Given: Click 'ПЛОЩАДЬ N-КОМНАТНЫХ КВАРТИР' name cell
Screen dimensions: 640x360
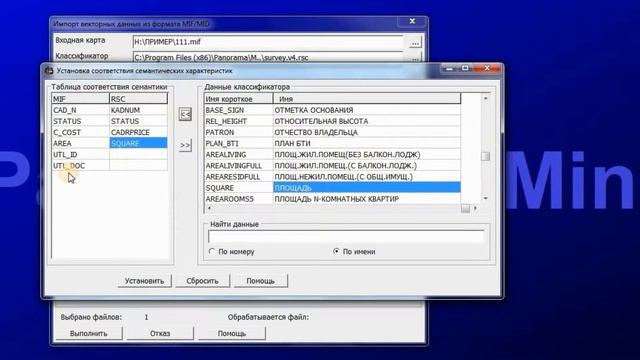Looking at the screenshot, I should pyautogui.click(x=367, y=199).
